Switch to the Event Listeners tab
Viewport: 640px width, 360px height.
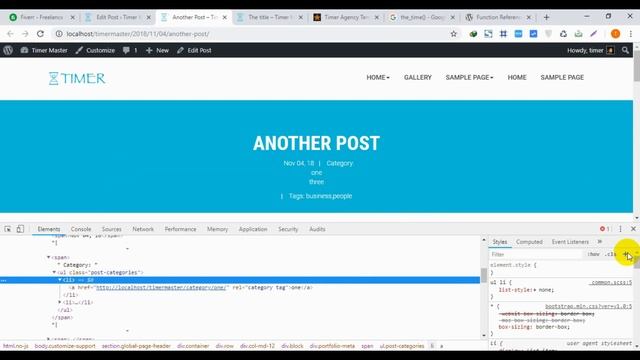570,242
